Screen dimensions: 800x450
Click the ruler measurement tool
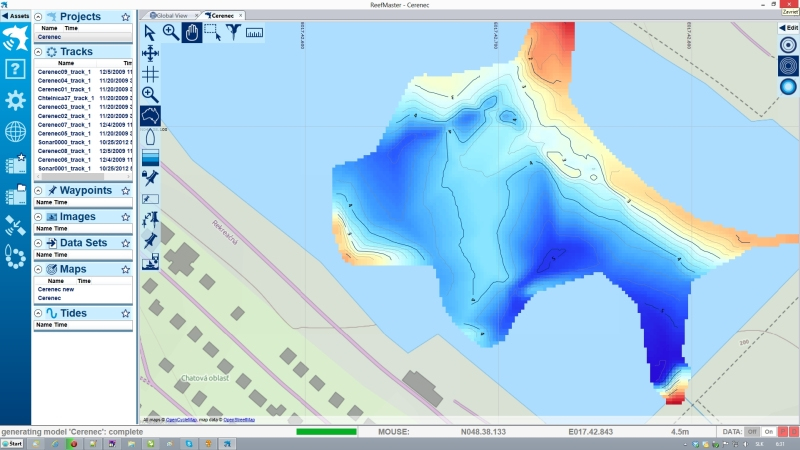click(254, 32)
